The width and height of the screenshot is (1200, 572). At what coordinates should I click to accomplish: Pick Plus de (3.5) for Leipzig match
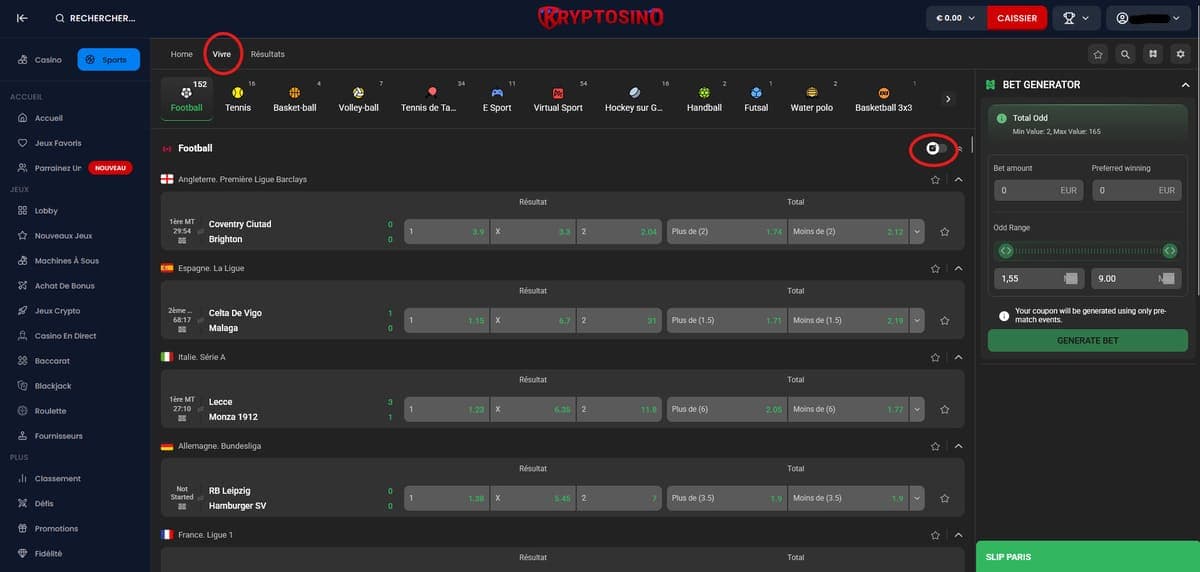tap(727, 498)
